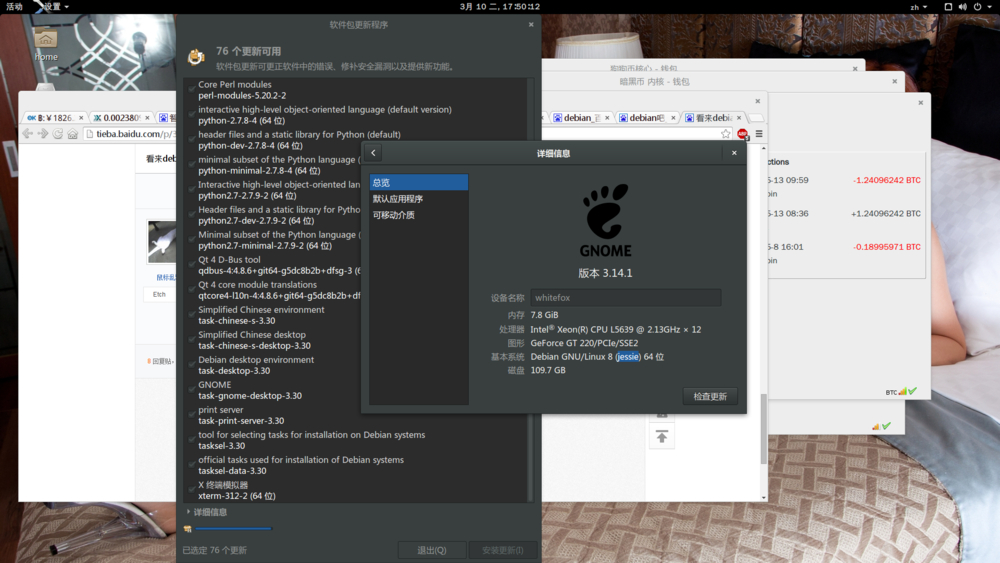
Task: Uncheck the python-2.7.8-4 update
Action: [192, 115]
